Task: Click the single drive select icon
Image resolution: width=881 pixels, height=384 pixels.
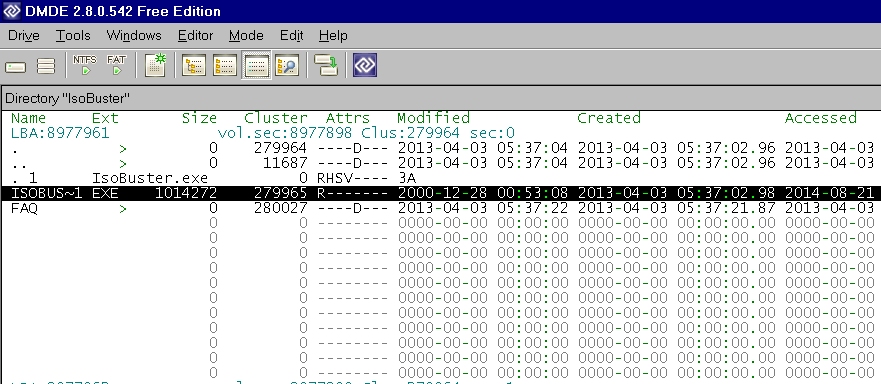Action: (16, 67)
